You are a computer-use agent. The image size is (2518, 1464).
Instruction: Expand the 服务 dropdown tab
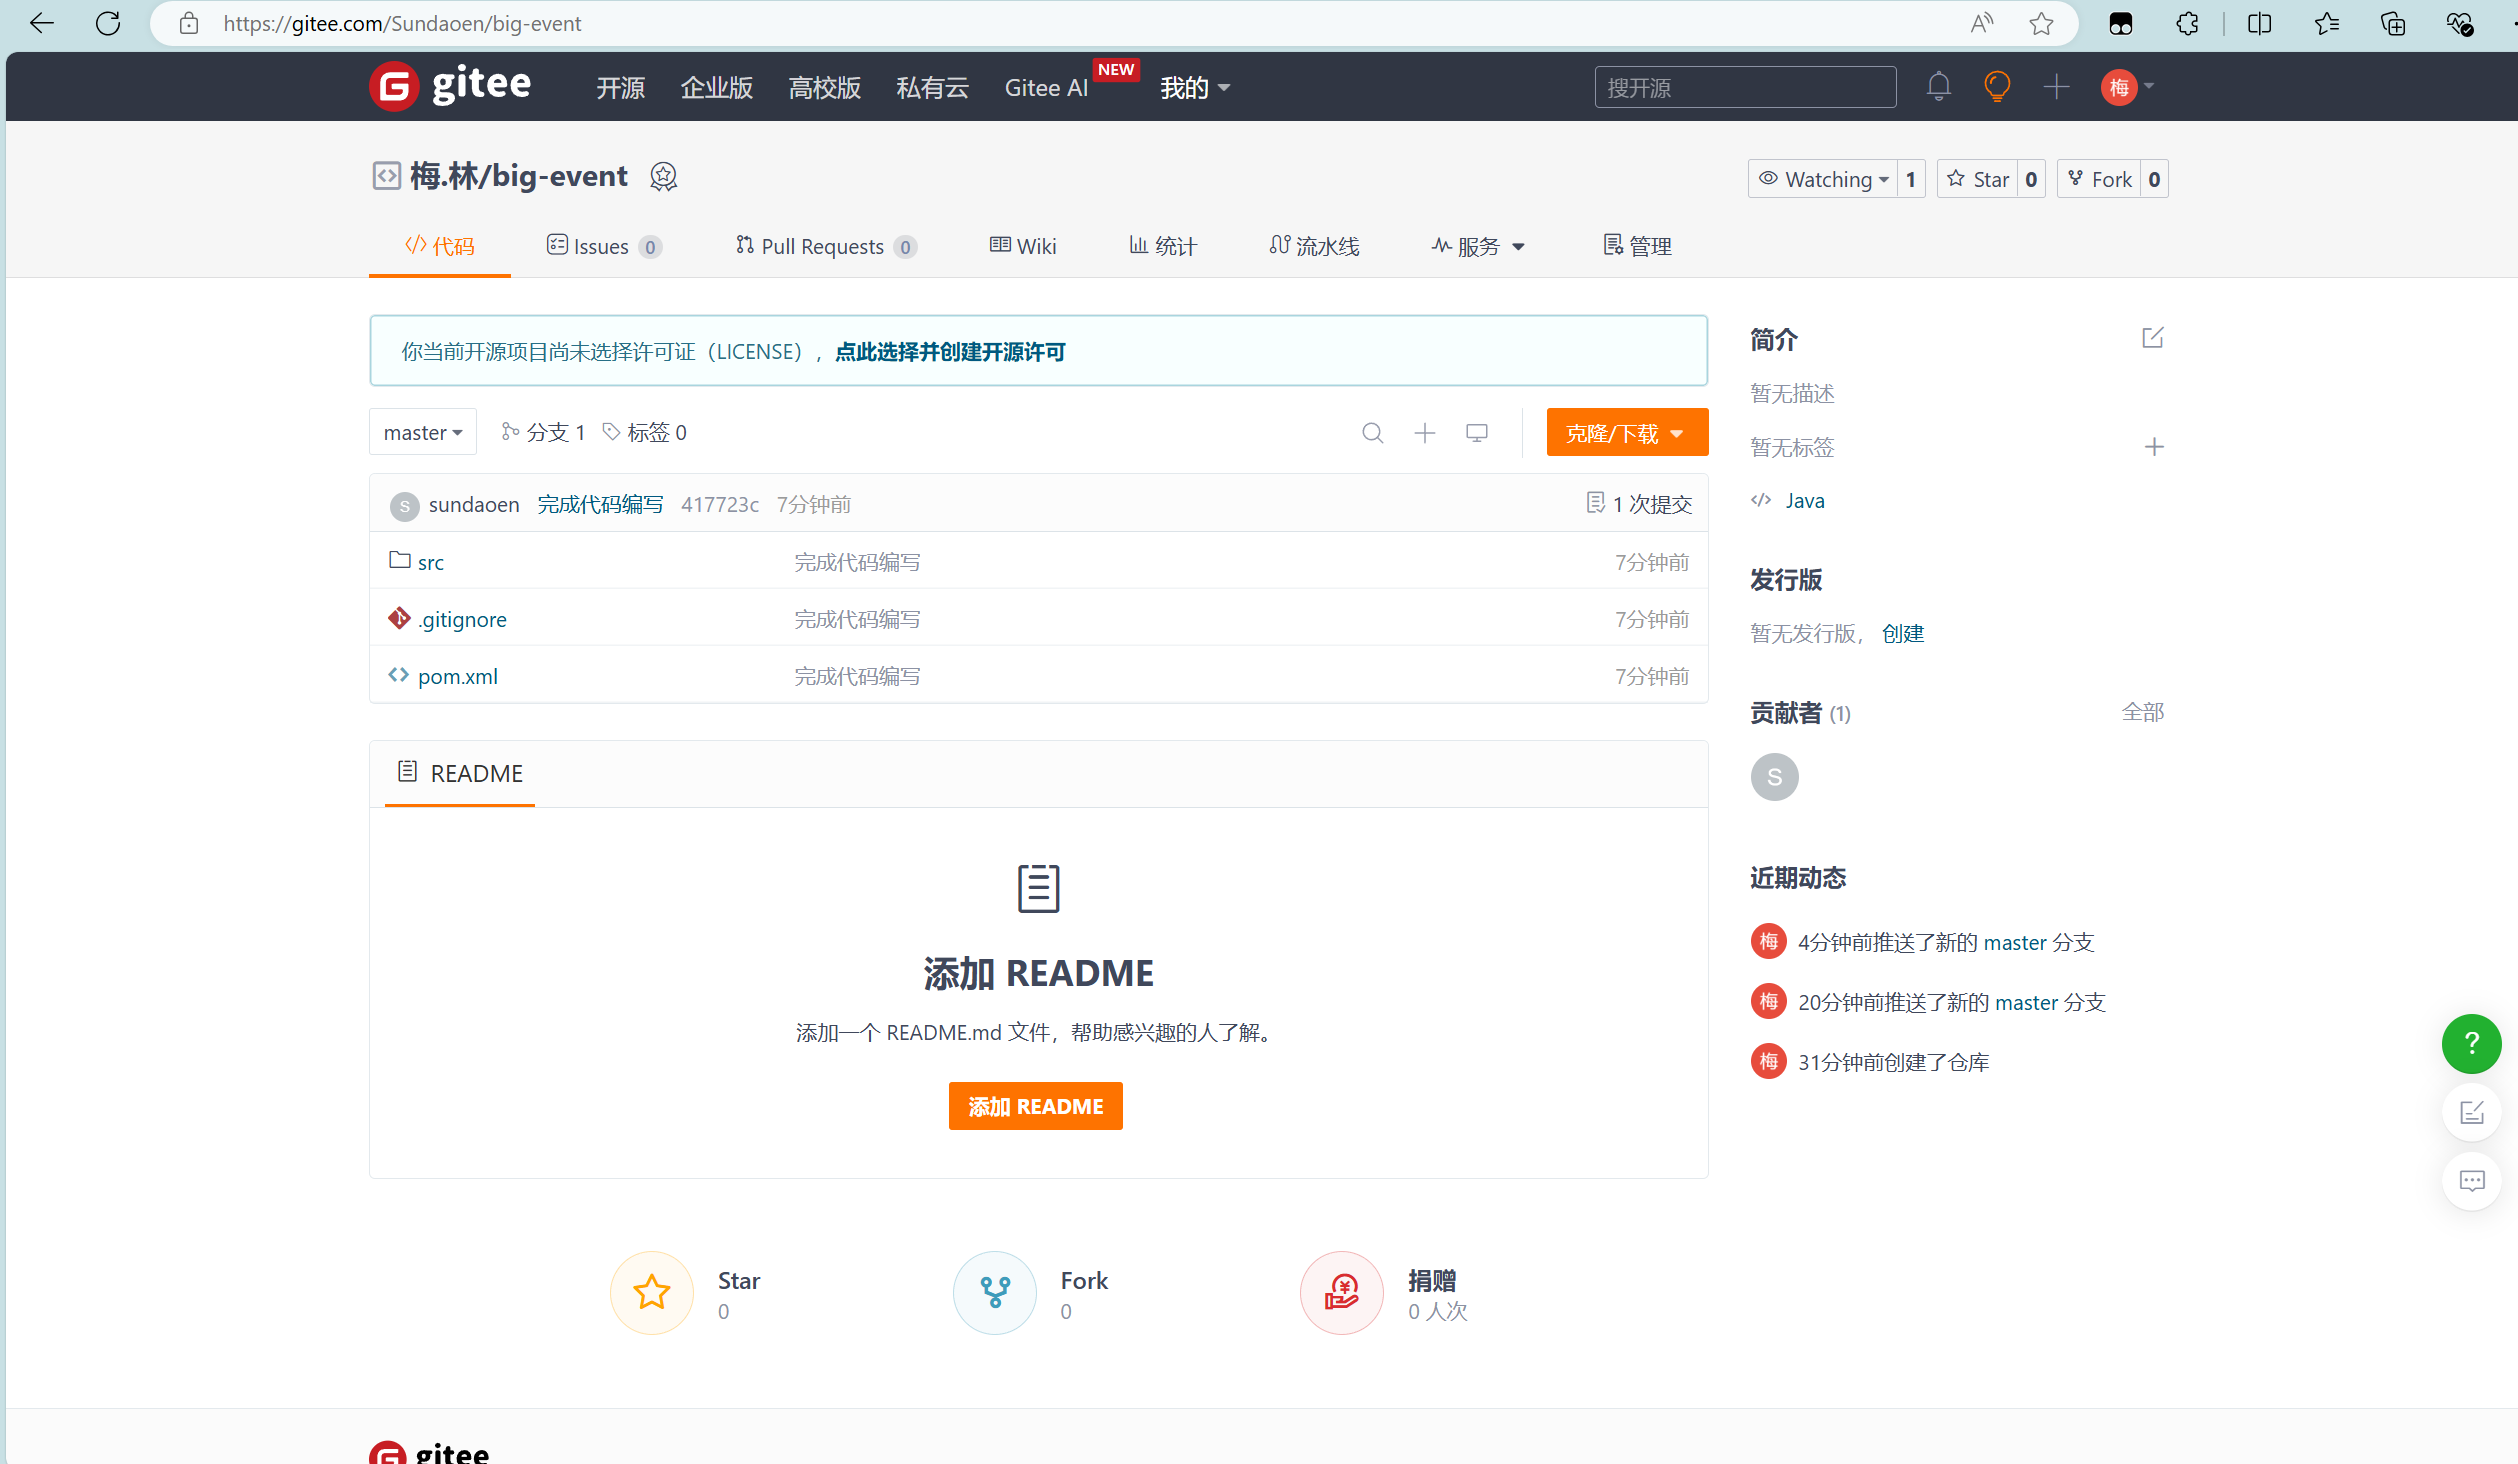[x=1478, y=246]
